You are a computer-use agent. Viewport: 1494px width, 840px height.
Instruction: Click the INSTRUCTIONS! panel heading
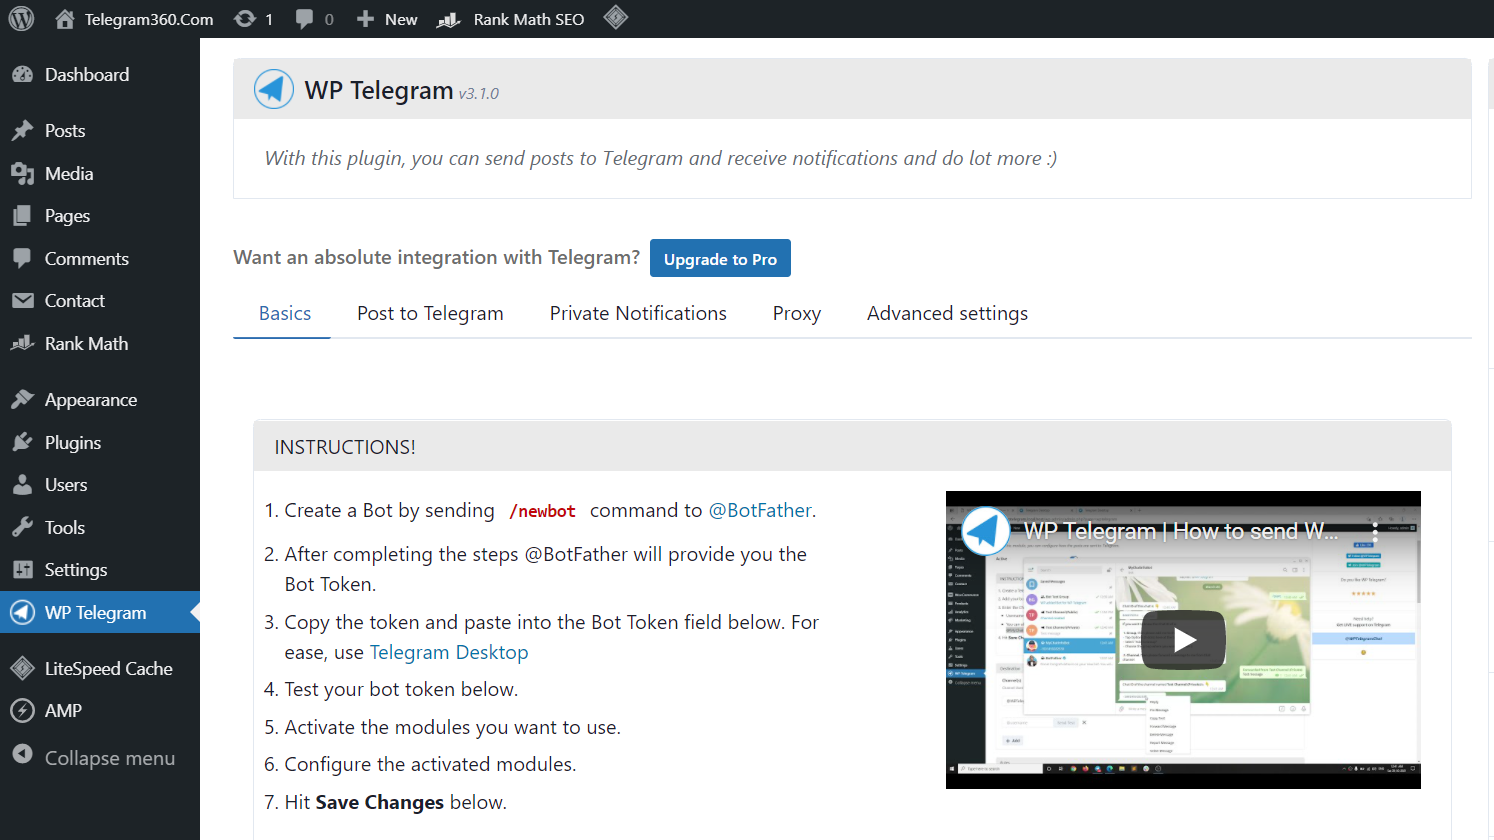345,447
